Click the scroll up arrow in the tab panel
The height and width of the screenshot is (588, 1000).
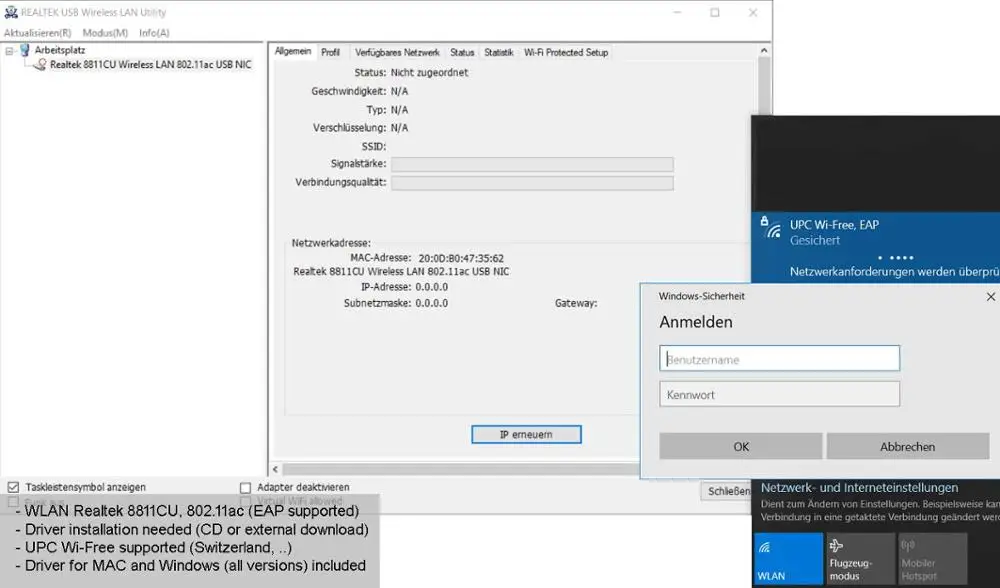[x=764, y=50]
